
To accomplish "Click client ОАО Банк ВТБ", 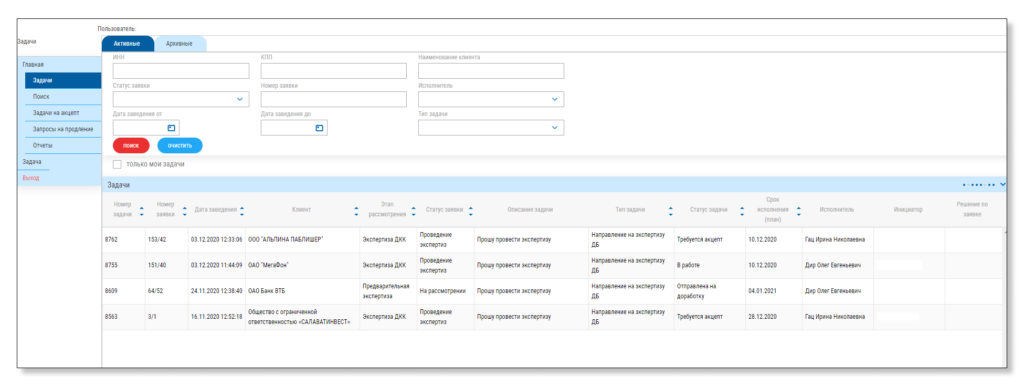I will (x=266, y=291).
